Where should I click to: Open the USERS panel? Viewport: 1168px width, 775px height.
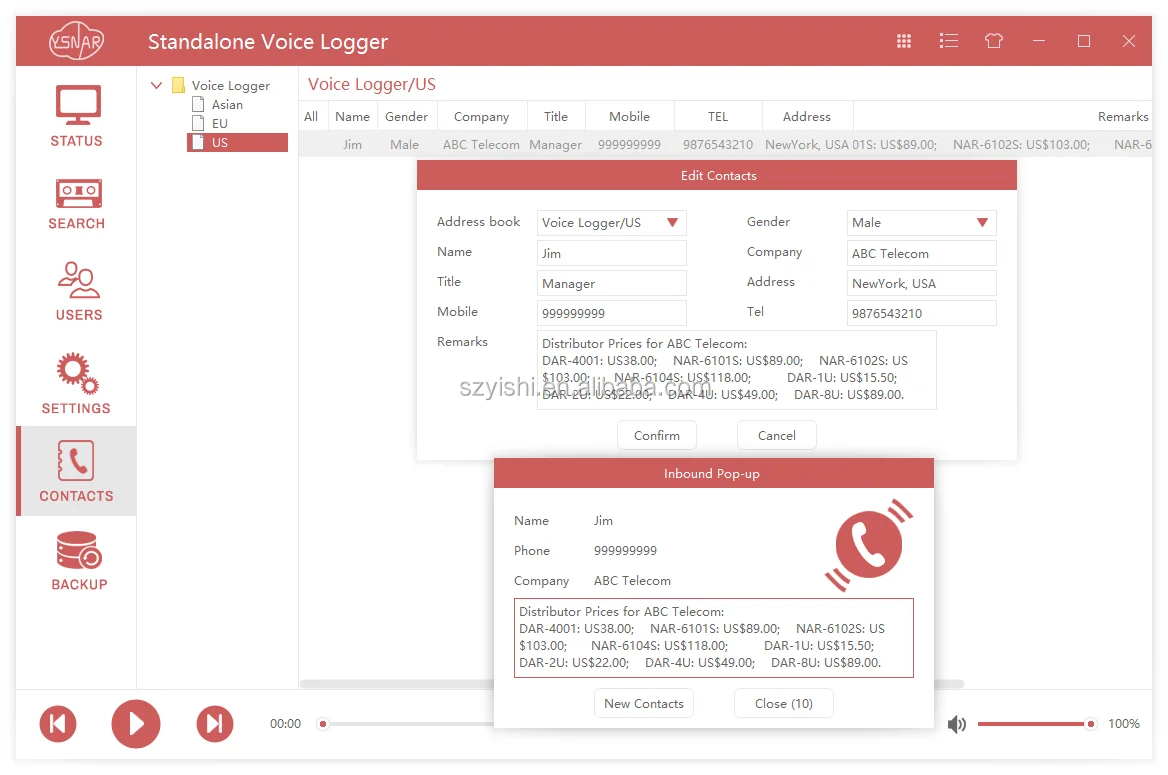pyautogui.click(x=76, y=290)
